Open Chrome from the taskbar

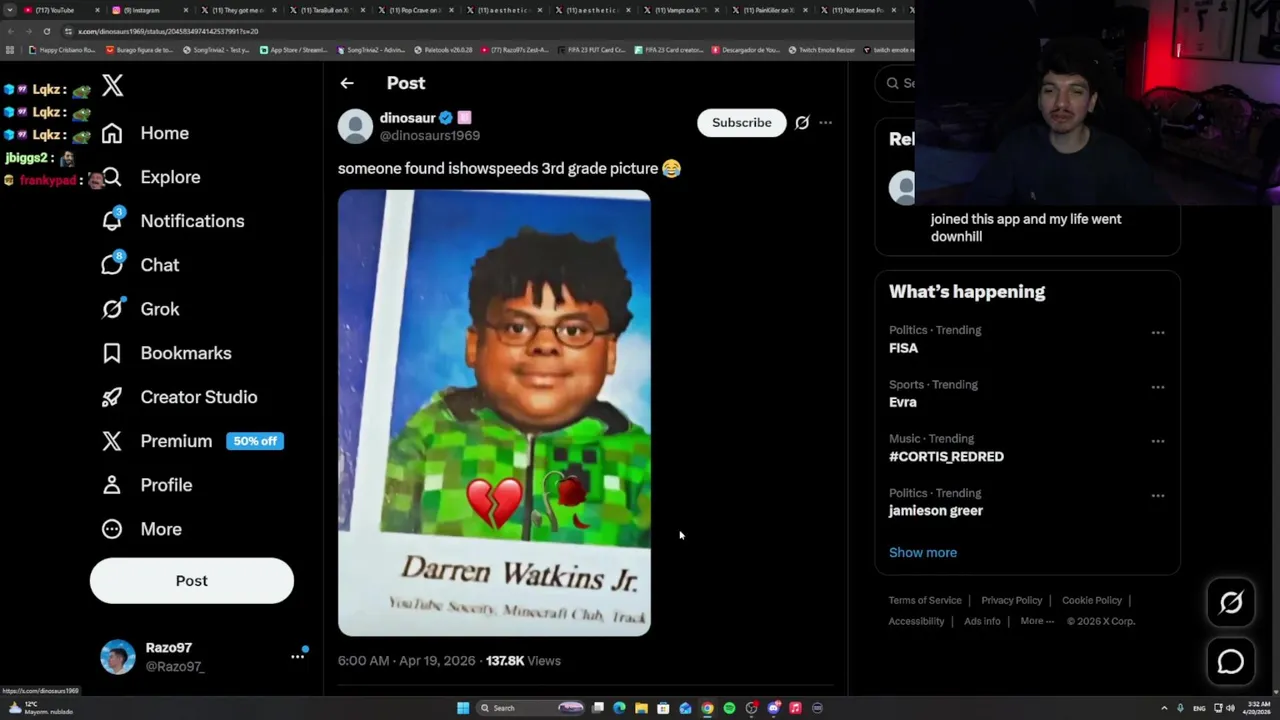pyautogui.click(x=707, y=708)
